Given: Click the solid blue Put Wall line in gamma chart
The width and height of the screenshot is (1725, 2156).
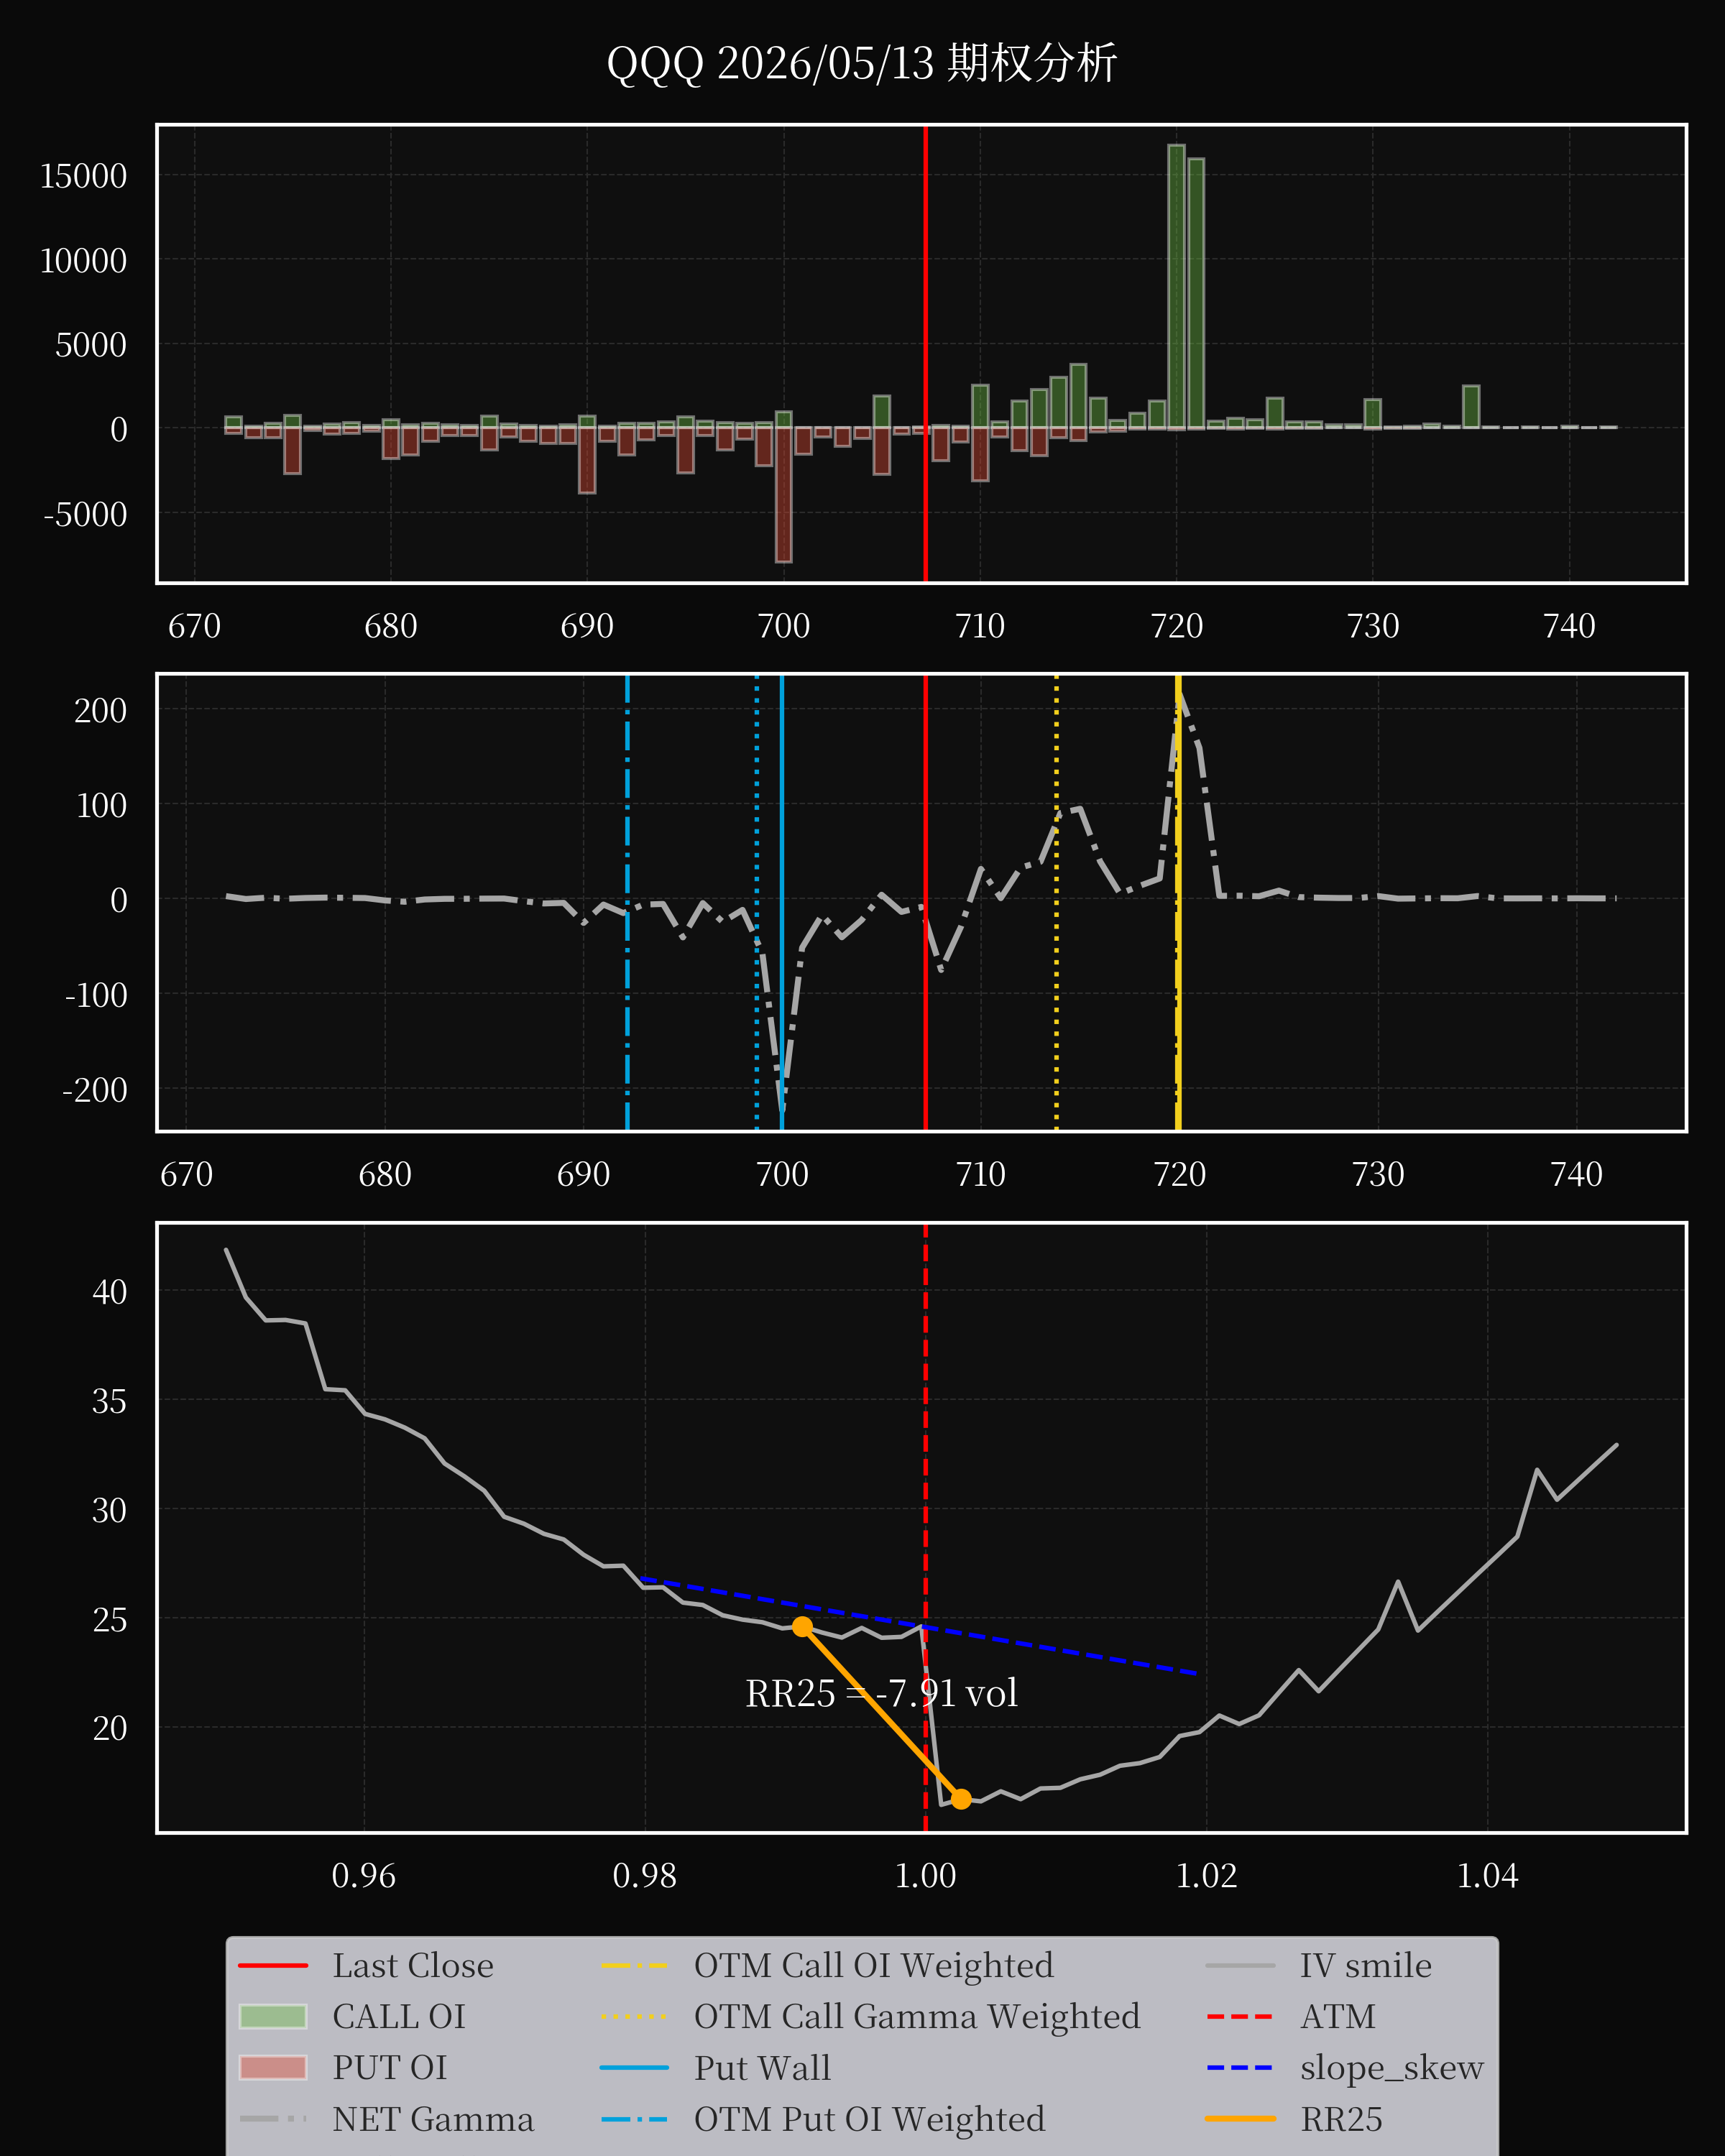Looking at the screenshot, I should pyautogui.click(x=782, y=903).
